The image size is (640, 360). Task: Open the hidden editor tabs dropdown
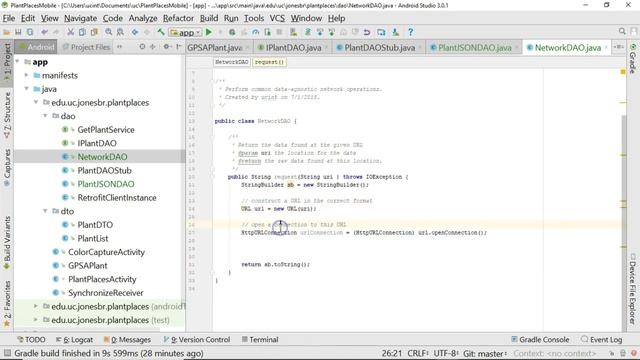pos(619,47)
